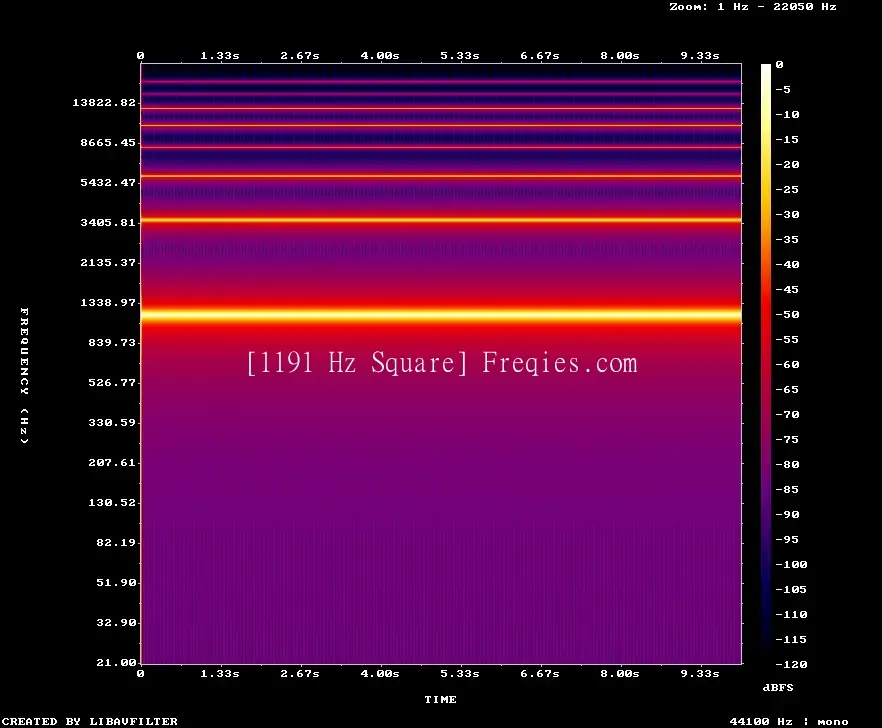Click the brightest fundamental band near 1191 Hz
Image resolution: width=882 pixels, height=728 pixels.
[441, 314]
